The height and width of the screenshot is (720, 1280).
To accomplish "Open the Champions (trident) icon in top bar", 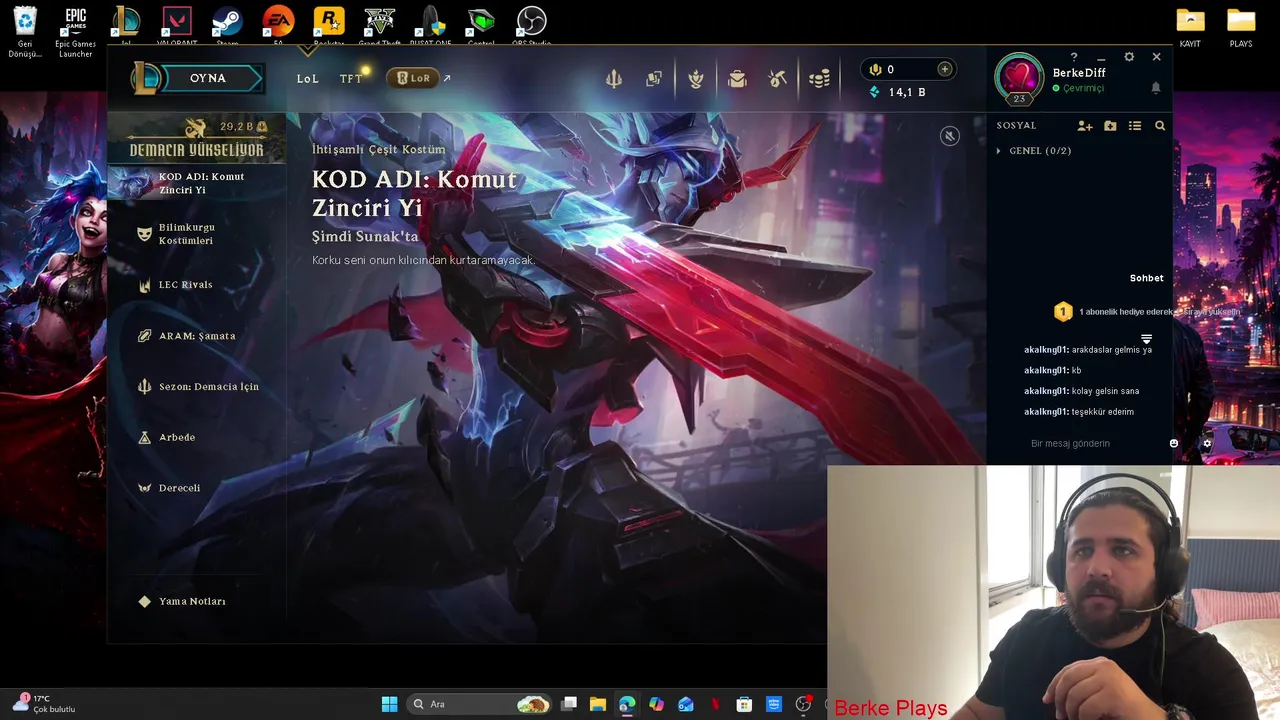I will point(614,79).
